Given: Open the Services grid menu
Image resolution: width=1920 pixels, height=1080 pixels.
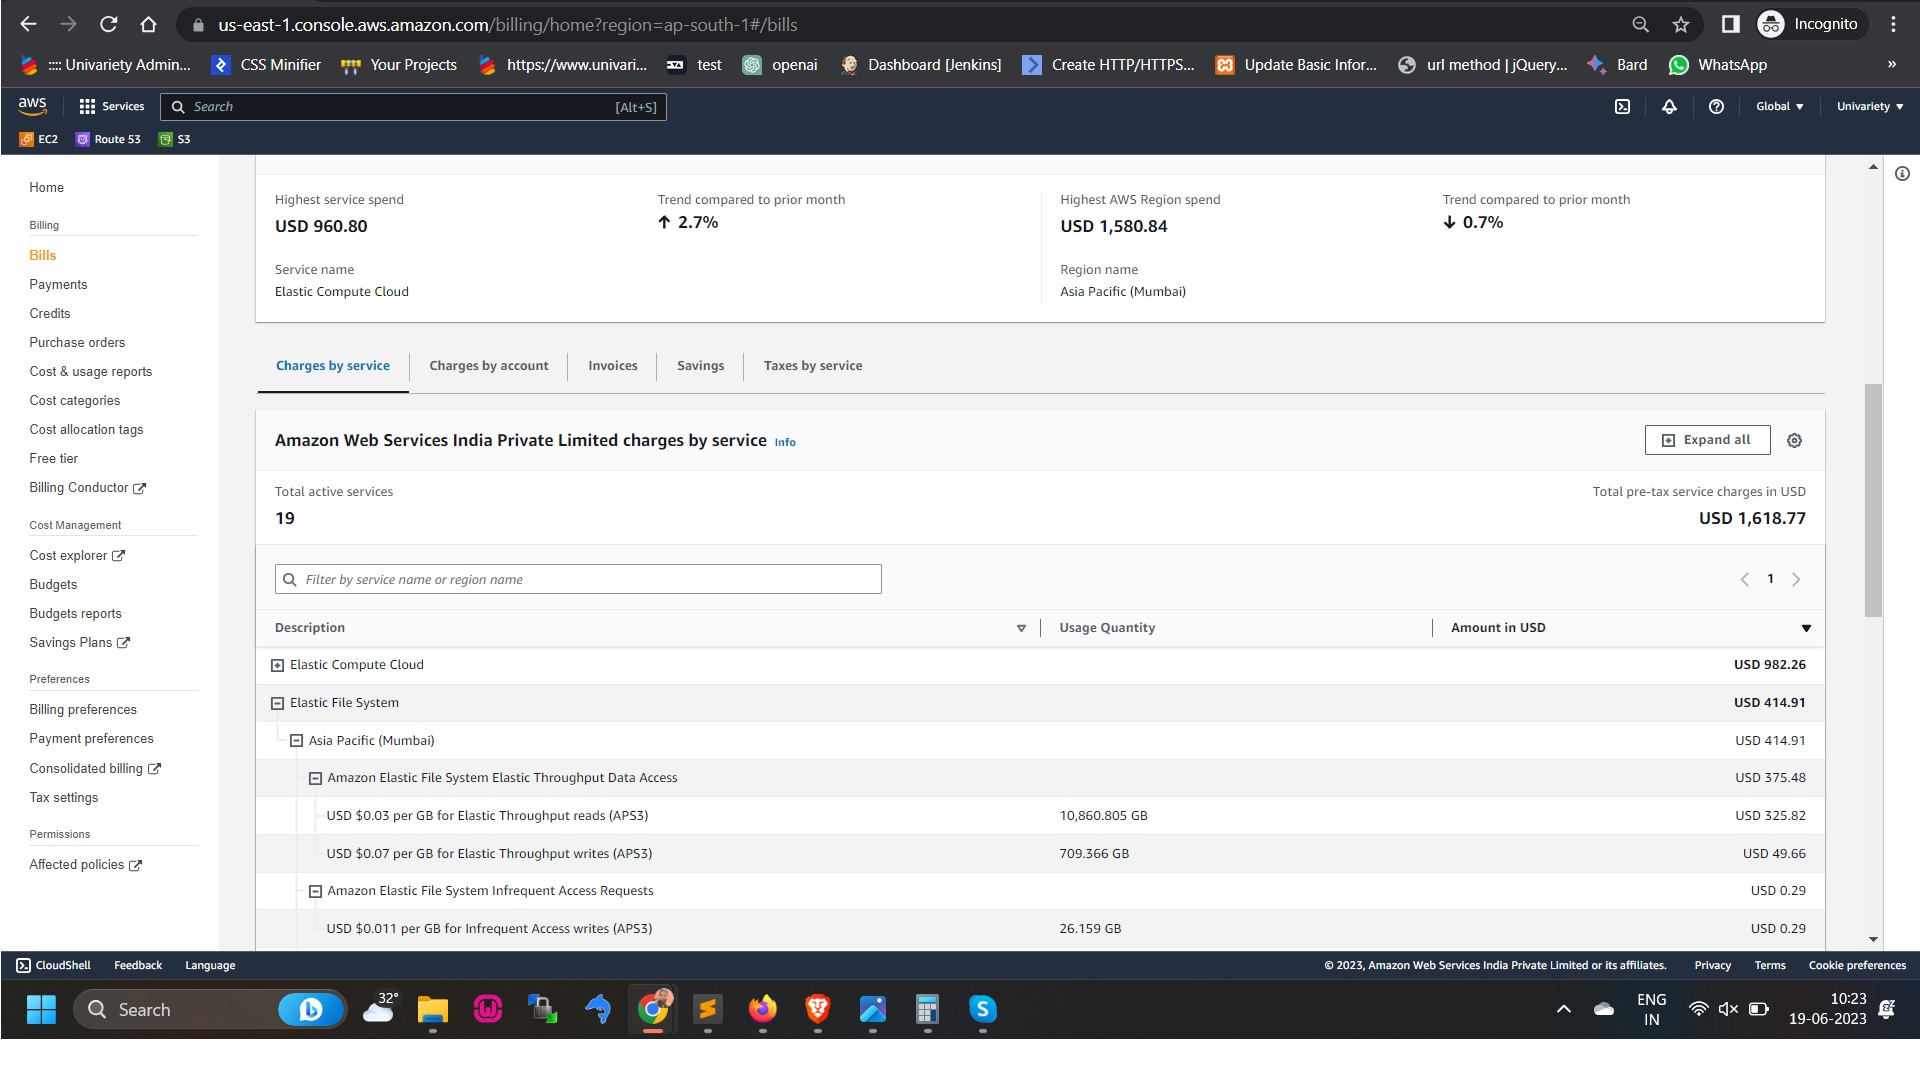Looking at the screenshot, I should pos(111,106).
